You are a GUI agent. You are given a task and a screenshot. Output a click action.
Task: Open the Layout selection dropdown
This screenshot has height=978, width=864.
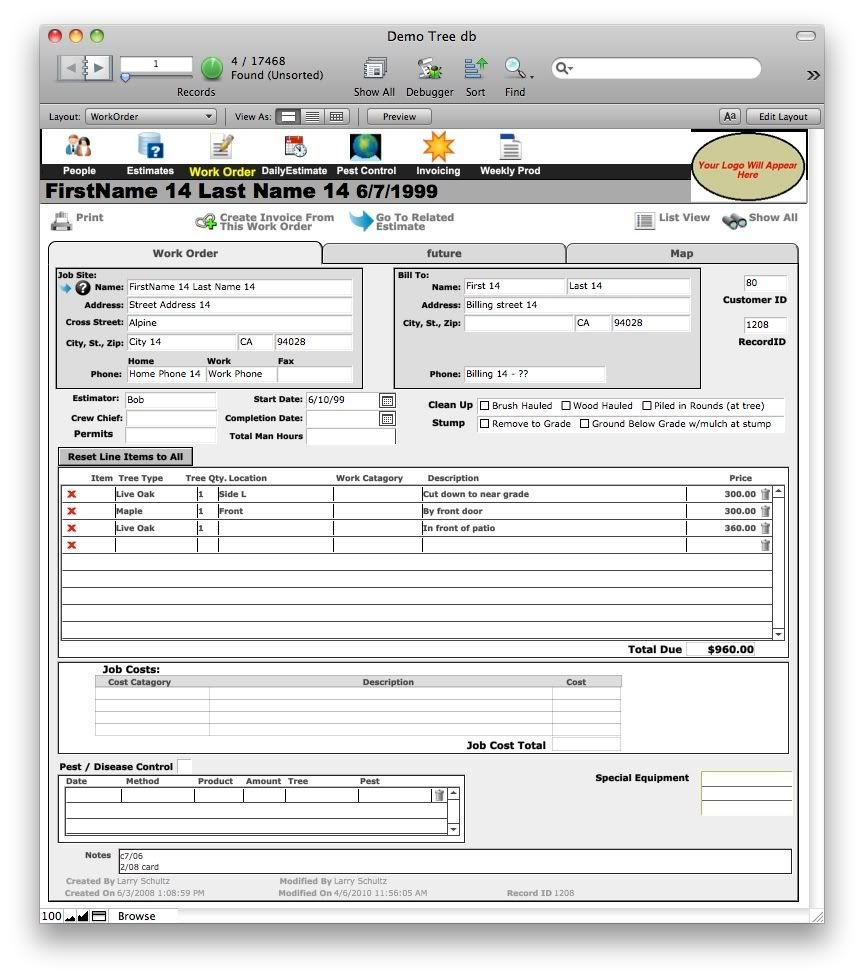coord(151,116)
